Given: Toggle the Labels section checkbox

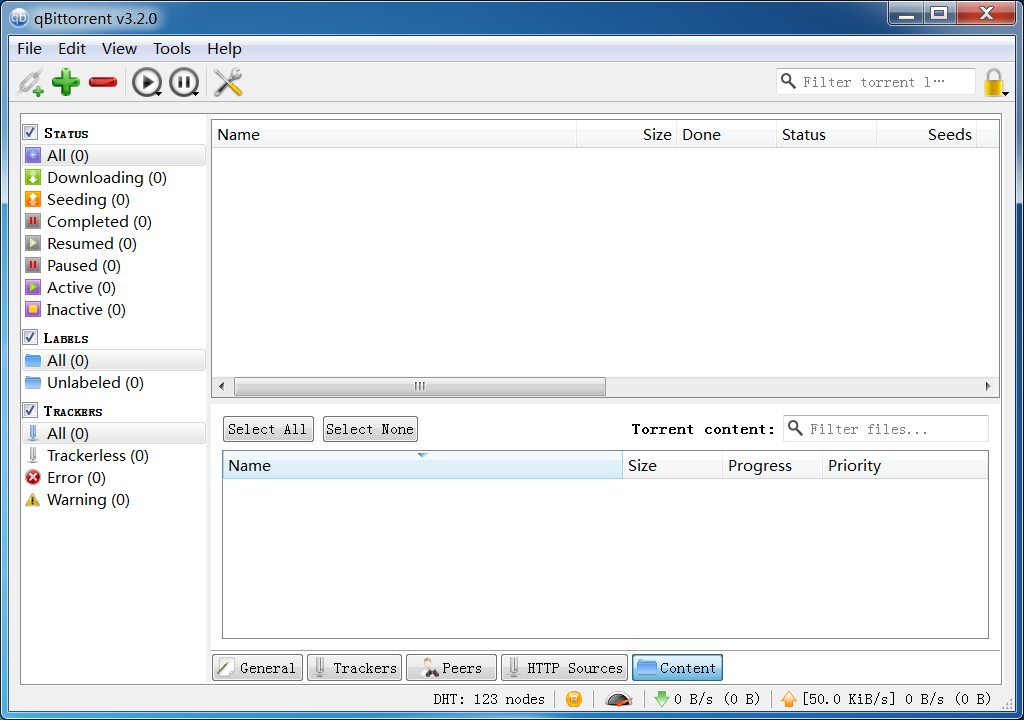Looking at the screenshot, I should click(31, 338).
